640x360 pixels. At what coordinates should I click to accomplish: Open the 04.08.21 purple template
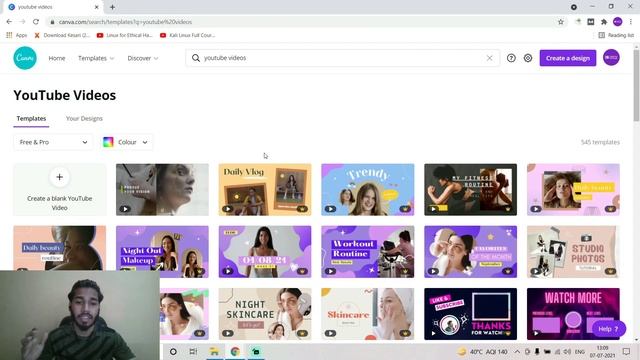(265, 252)
